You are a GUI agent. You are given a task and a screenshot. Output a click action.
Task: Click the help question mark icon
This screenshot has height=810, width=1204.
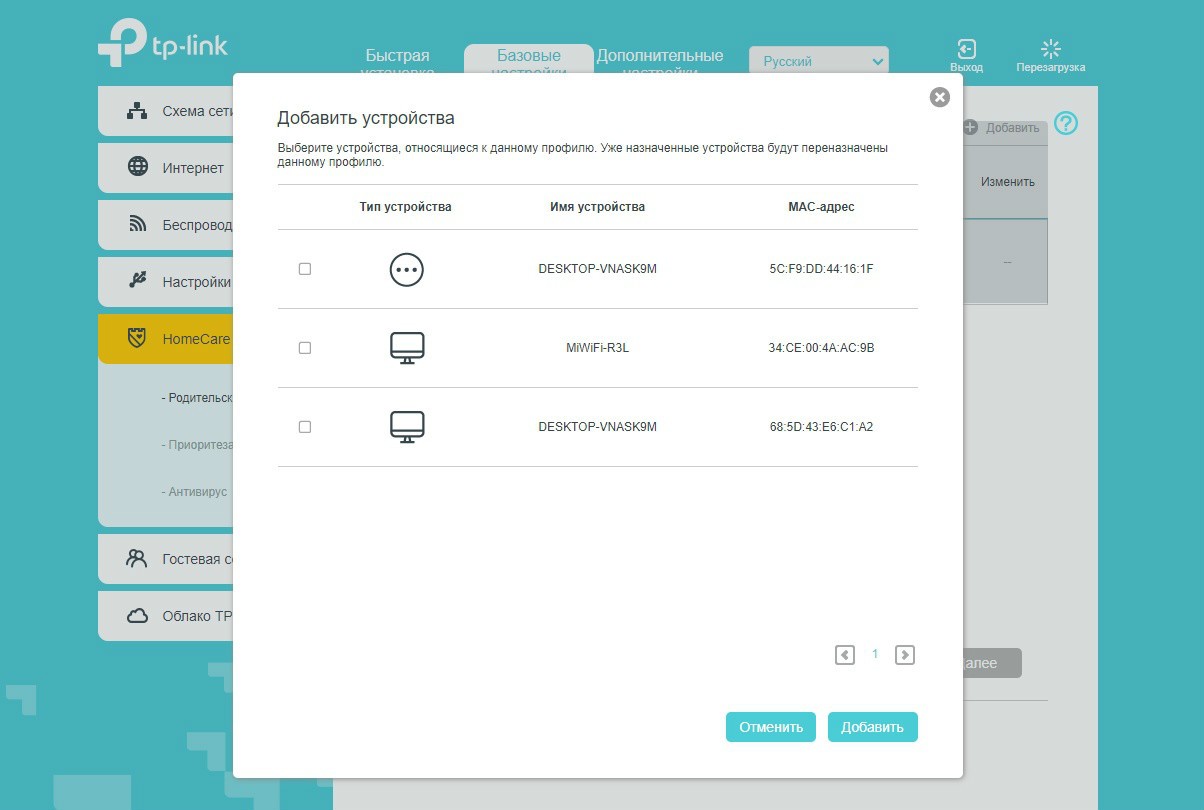[x=1066, y=124]
